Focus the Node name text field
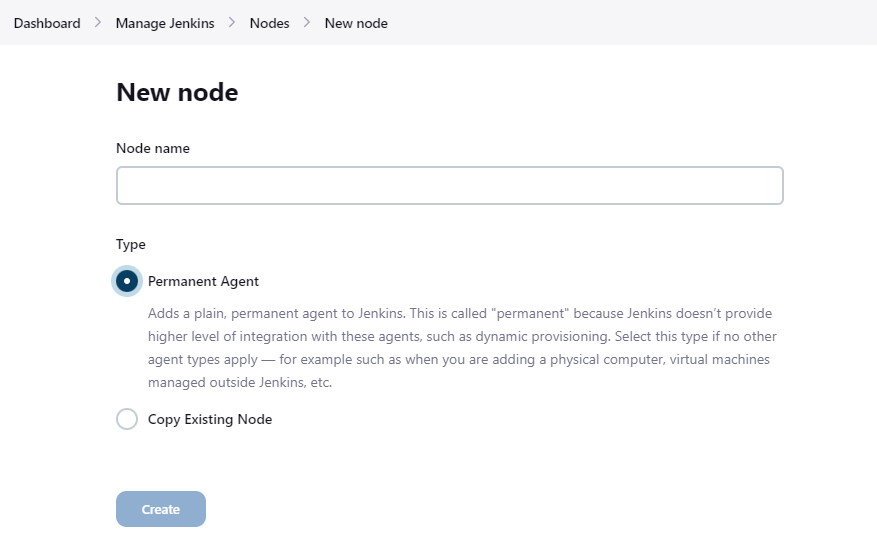Viewport: 877px width, 556px height. (x=450, y=185)
